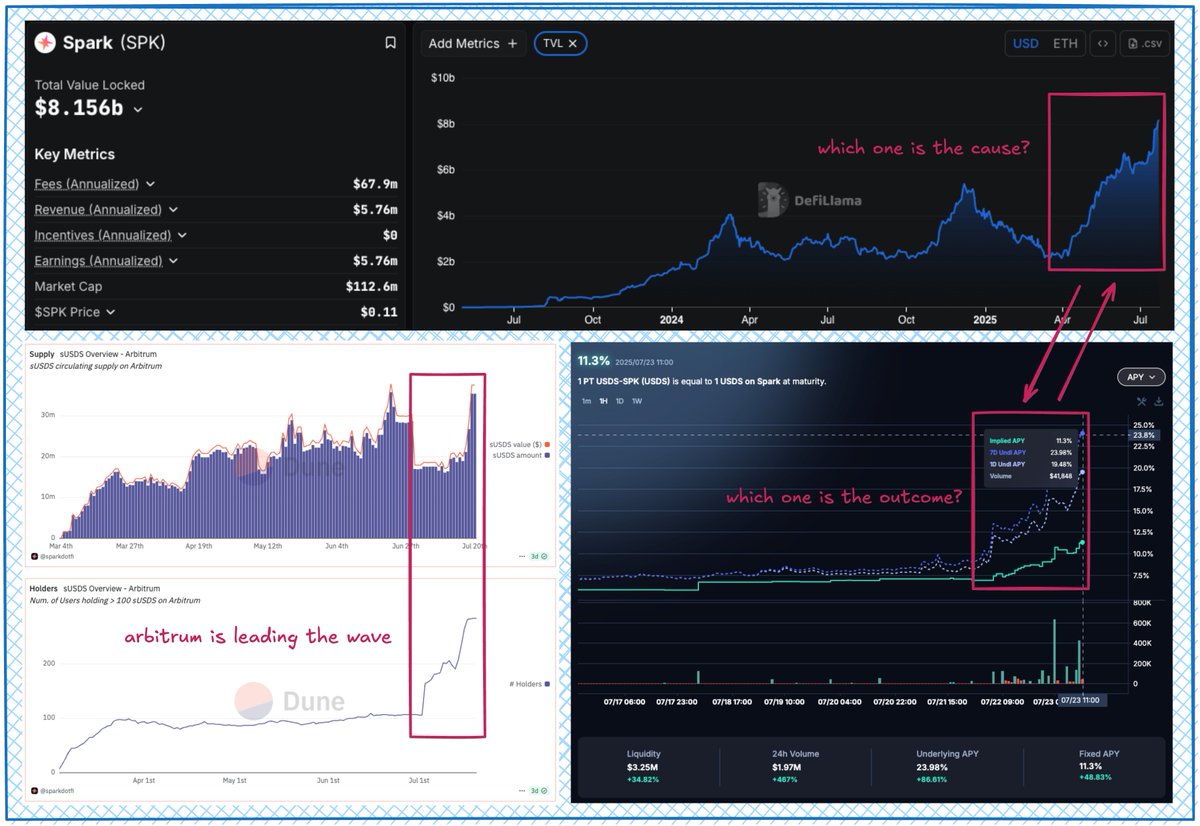Open the @sparkdotfi link under Holders chart
Screen dimensions: 1200x826
(x=56, y=790)
